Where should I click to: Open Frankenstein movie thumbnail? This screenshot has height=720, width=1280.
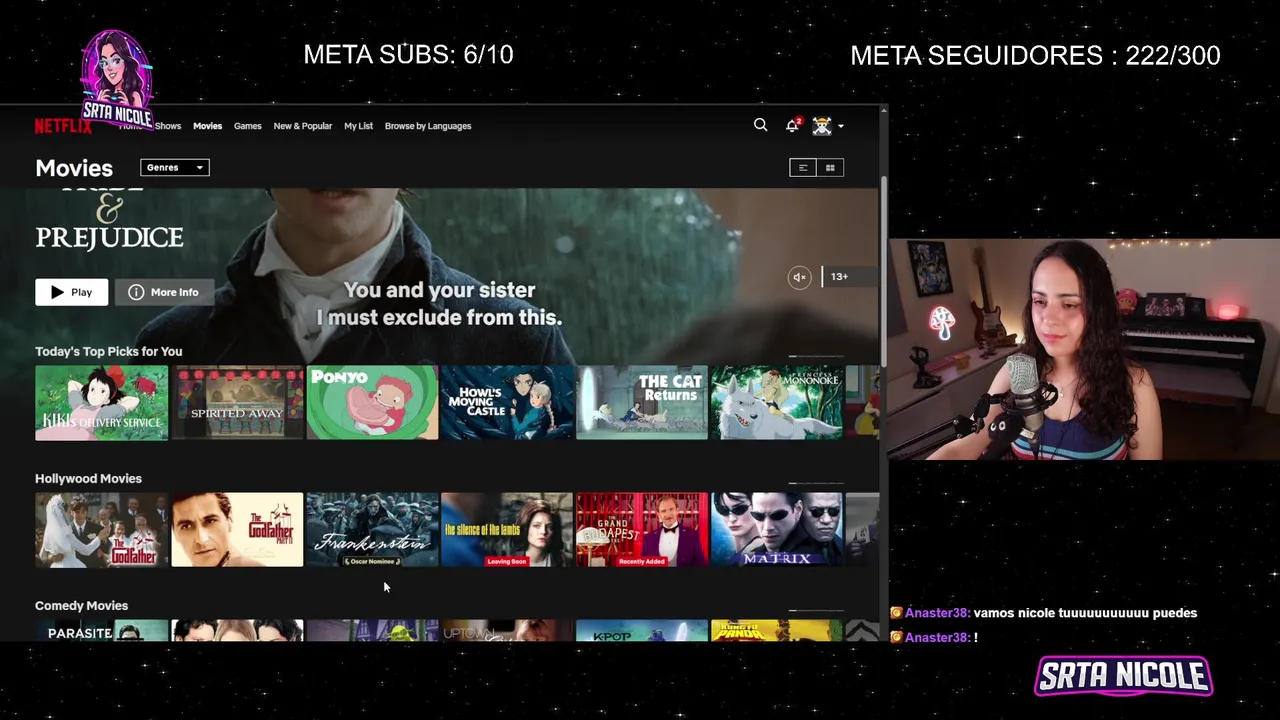372,529
